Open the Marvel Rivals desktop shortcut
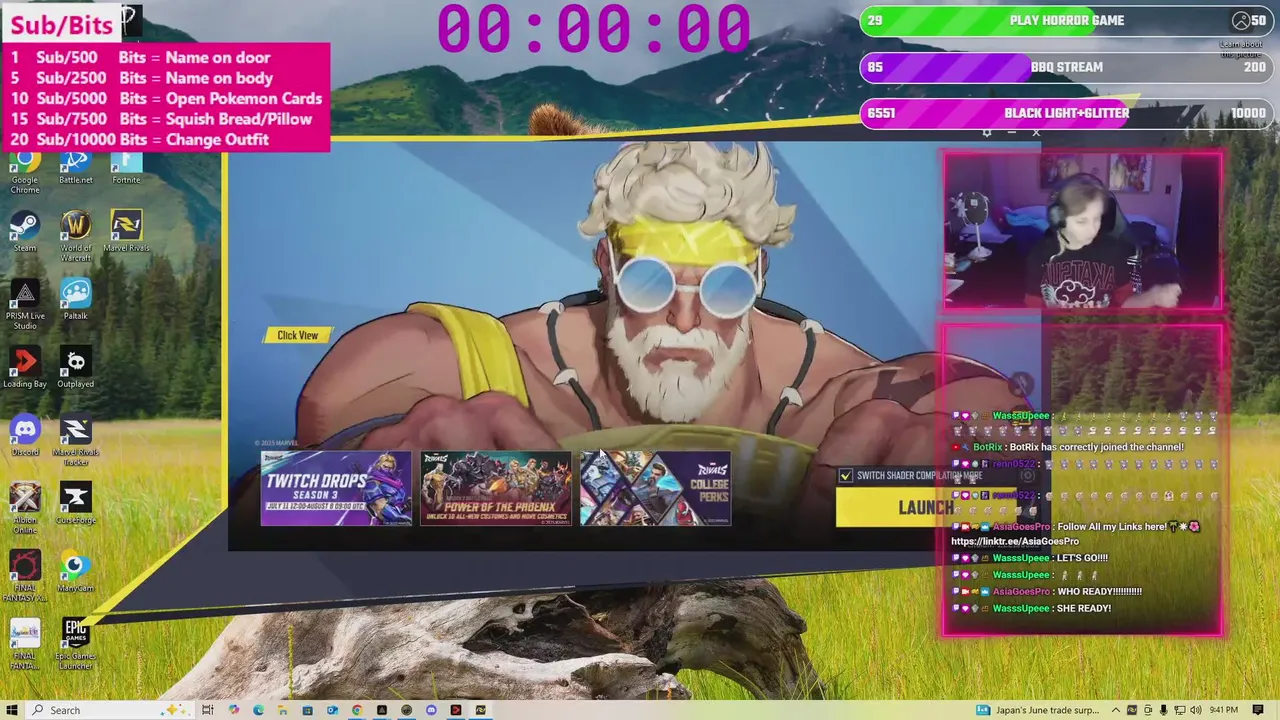Image resolution: width=1280 pixels, height=720 pixels. point(126,232)
